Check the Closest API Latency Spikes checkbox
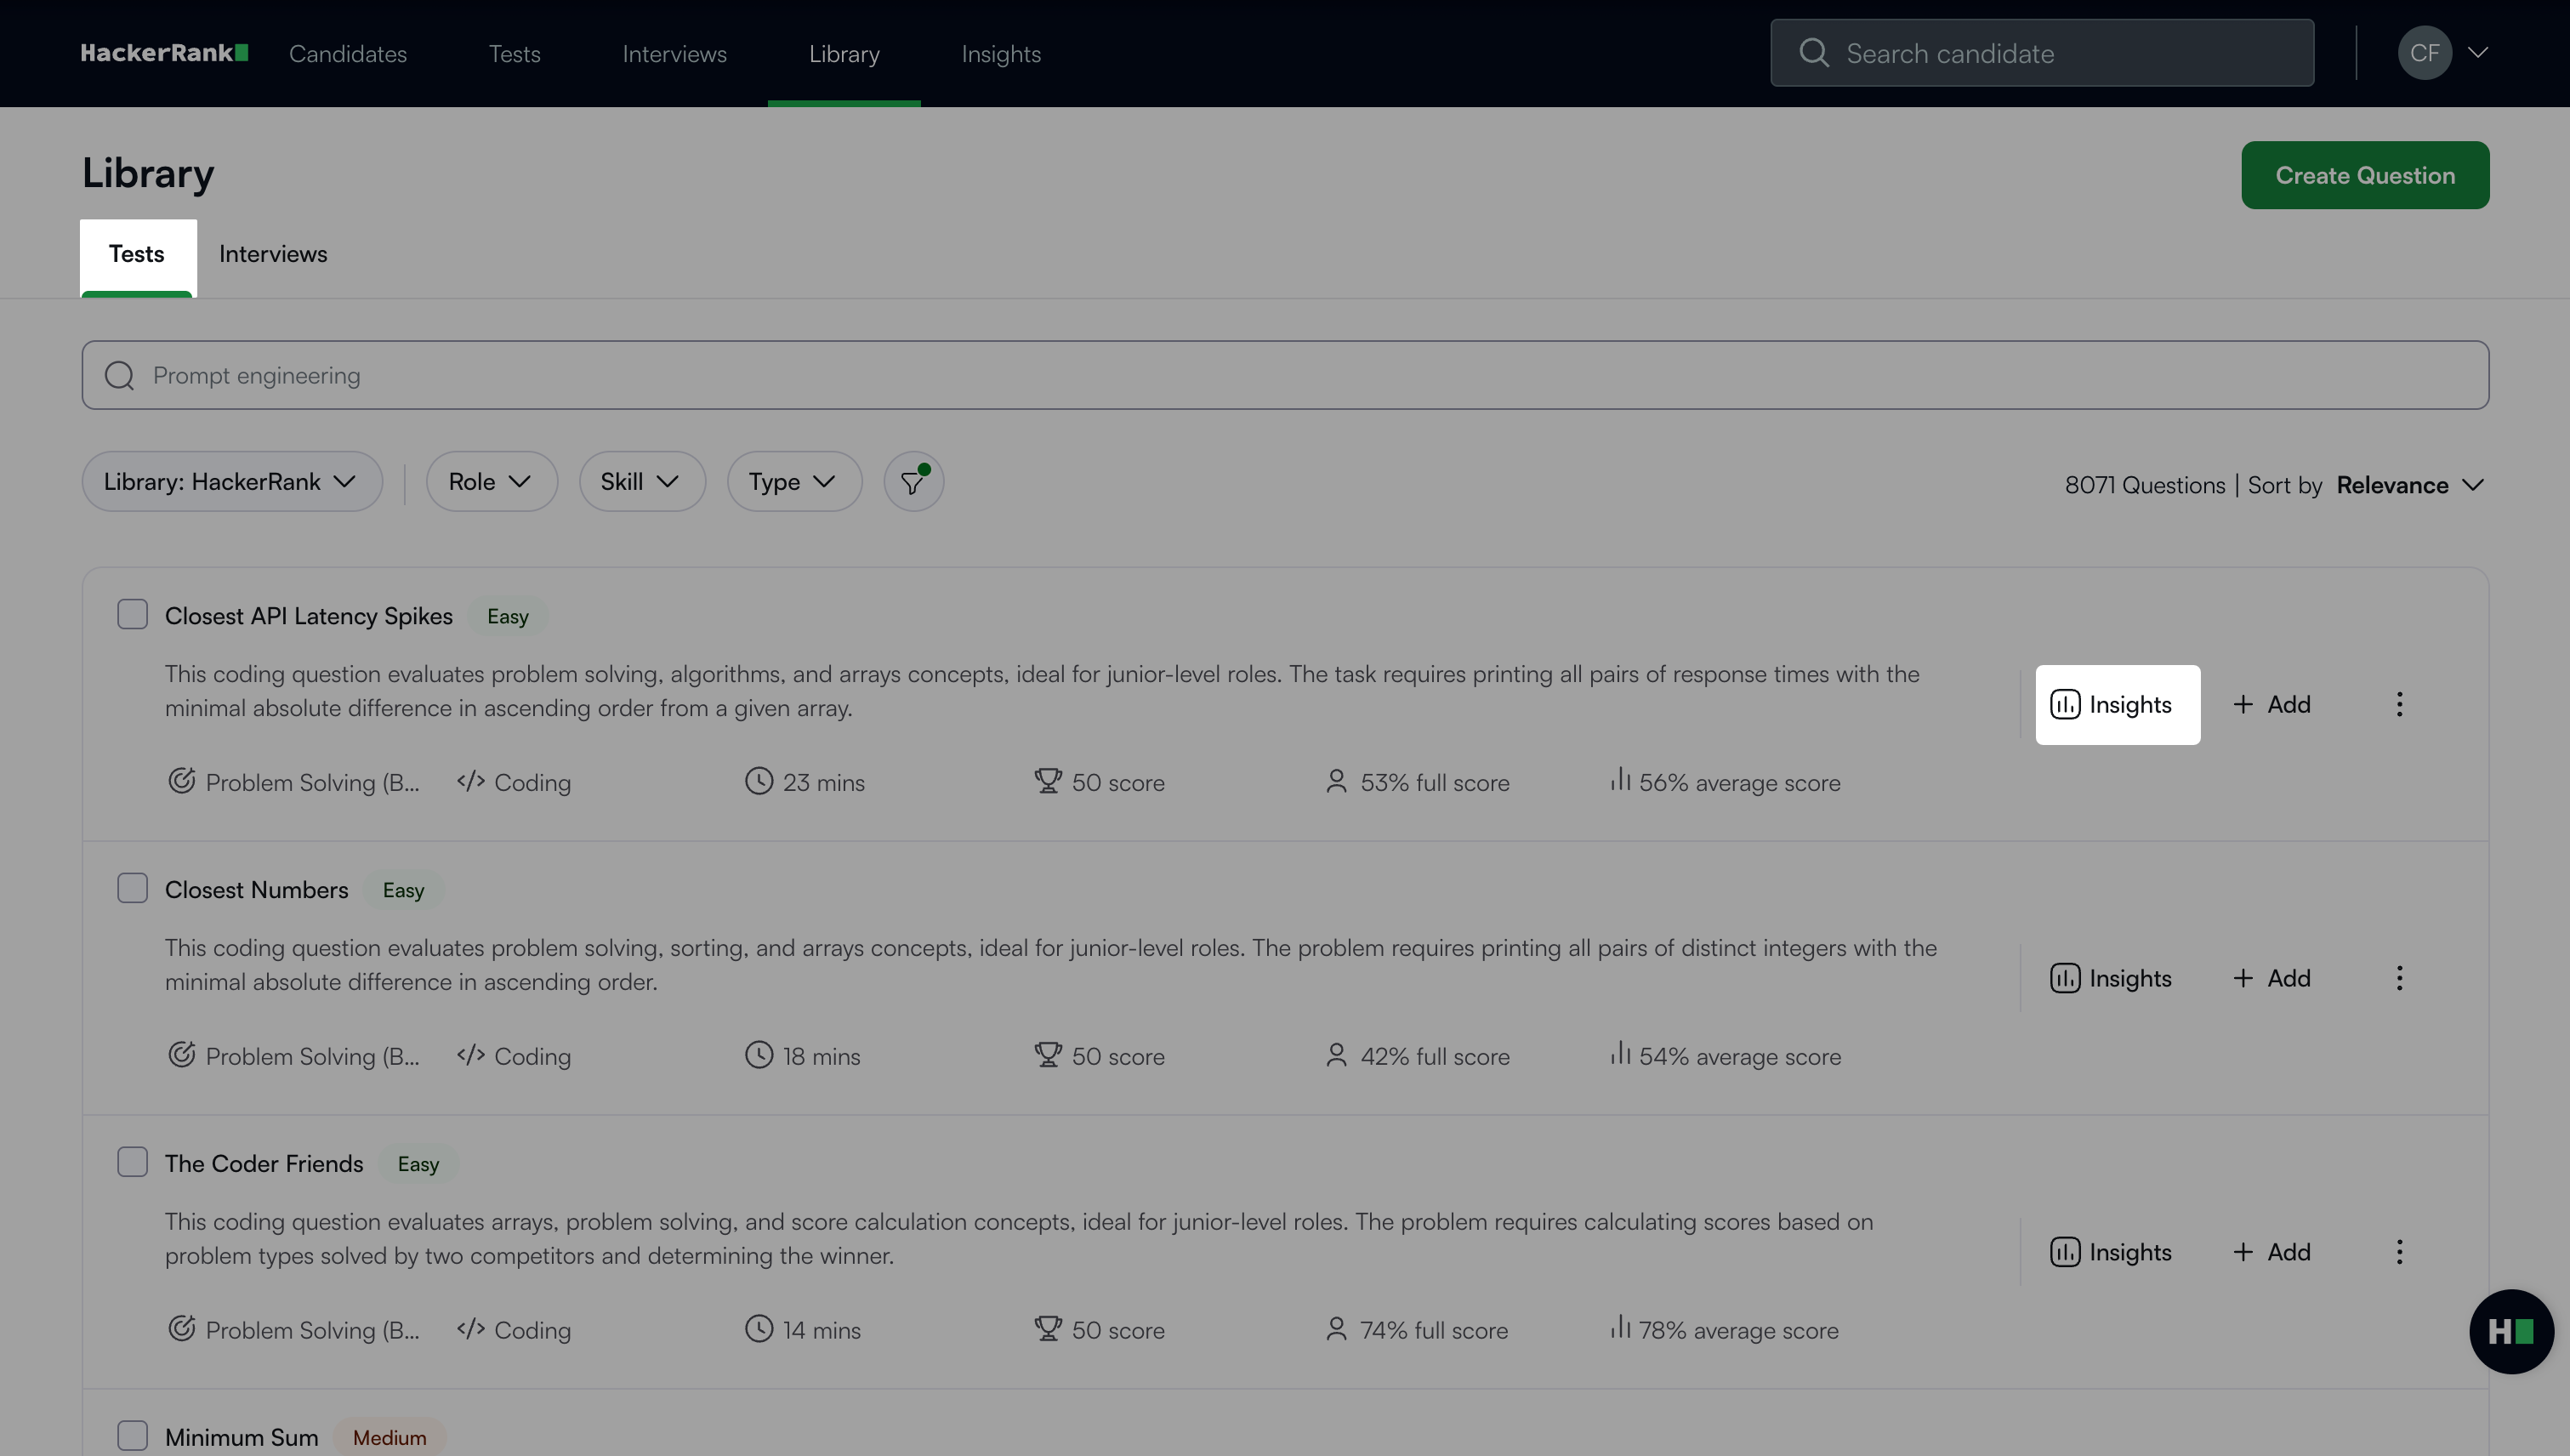 [x=132, y=614]
